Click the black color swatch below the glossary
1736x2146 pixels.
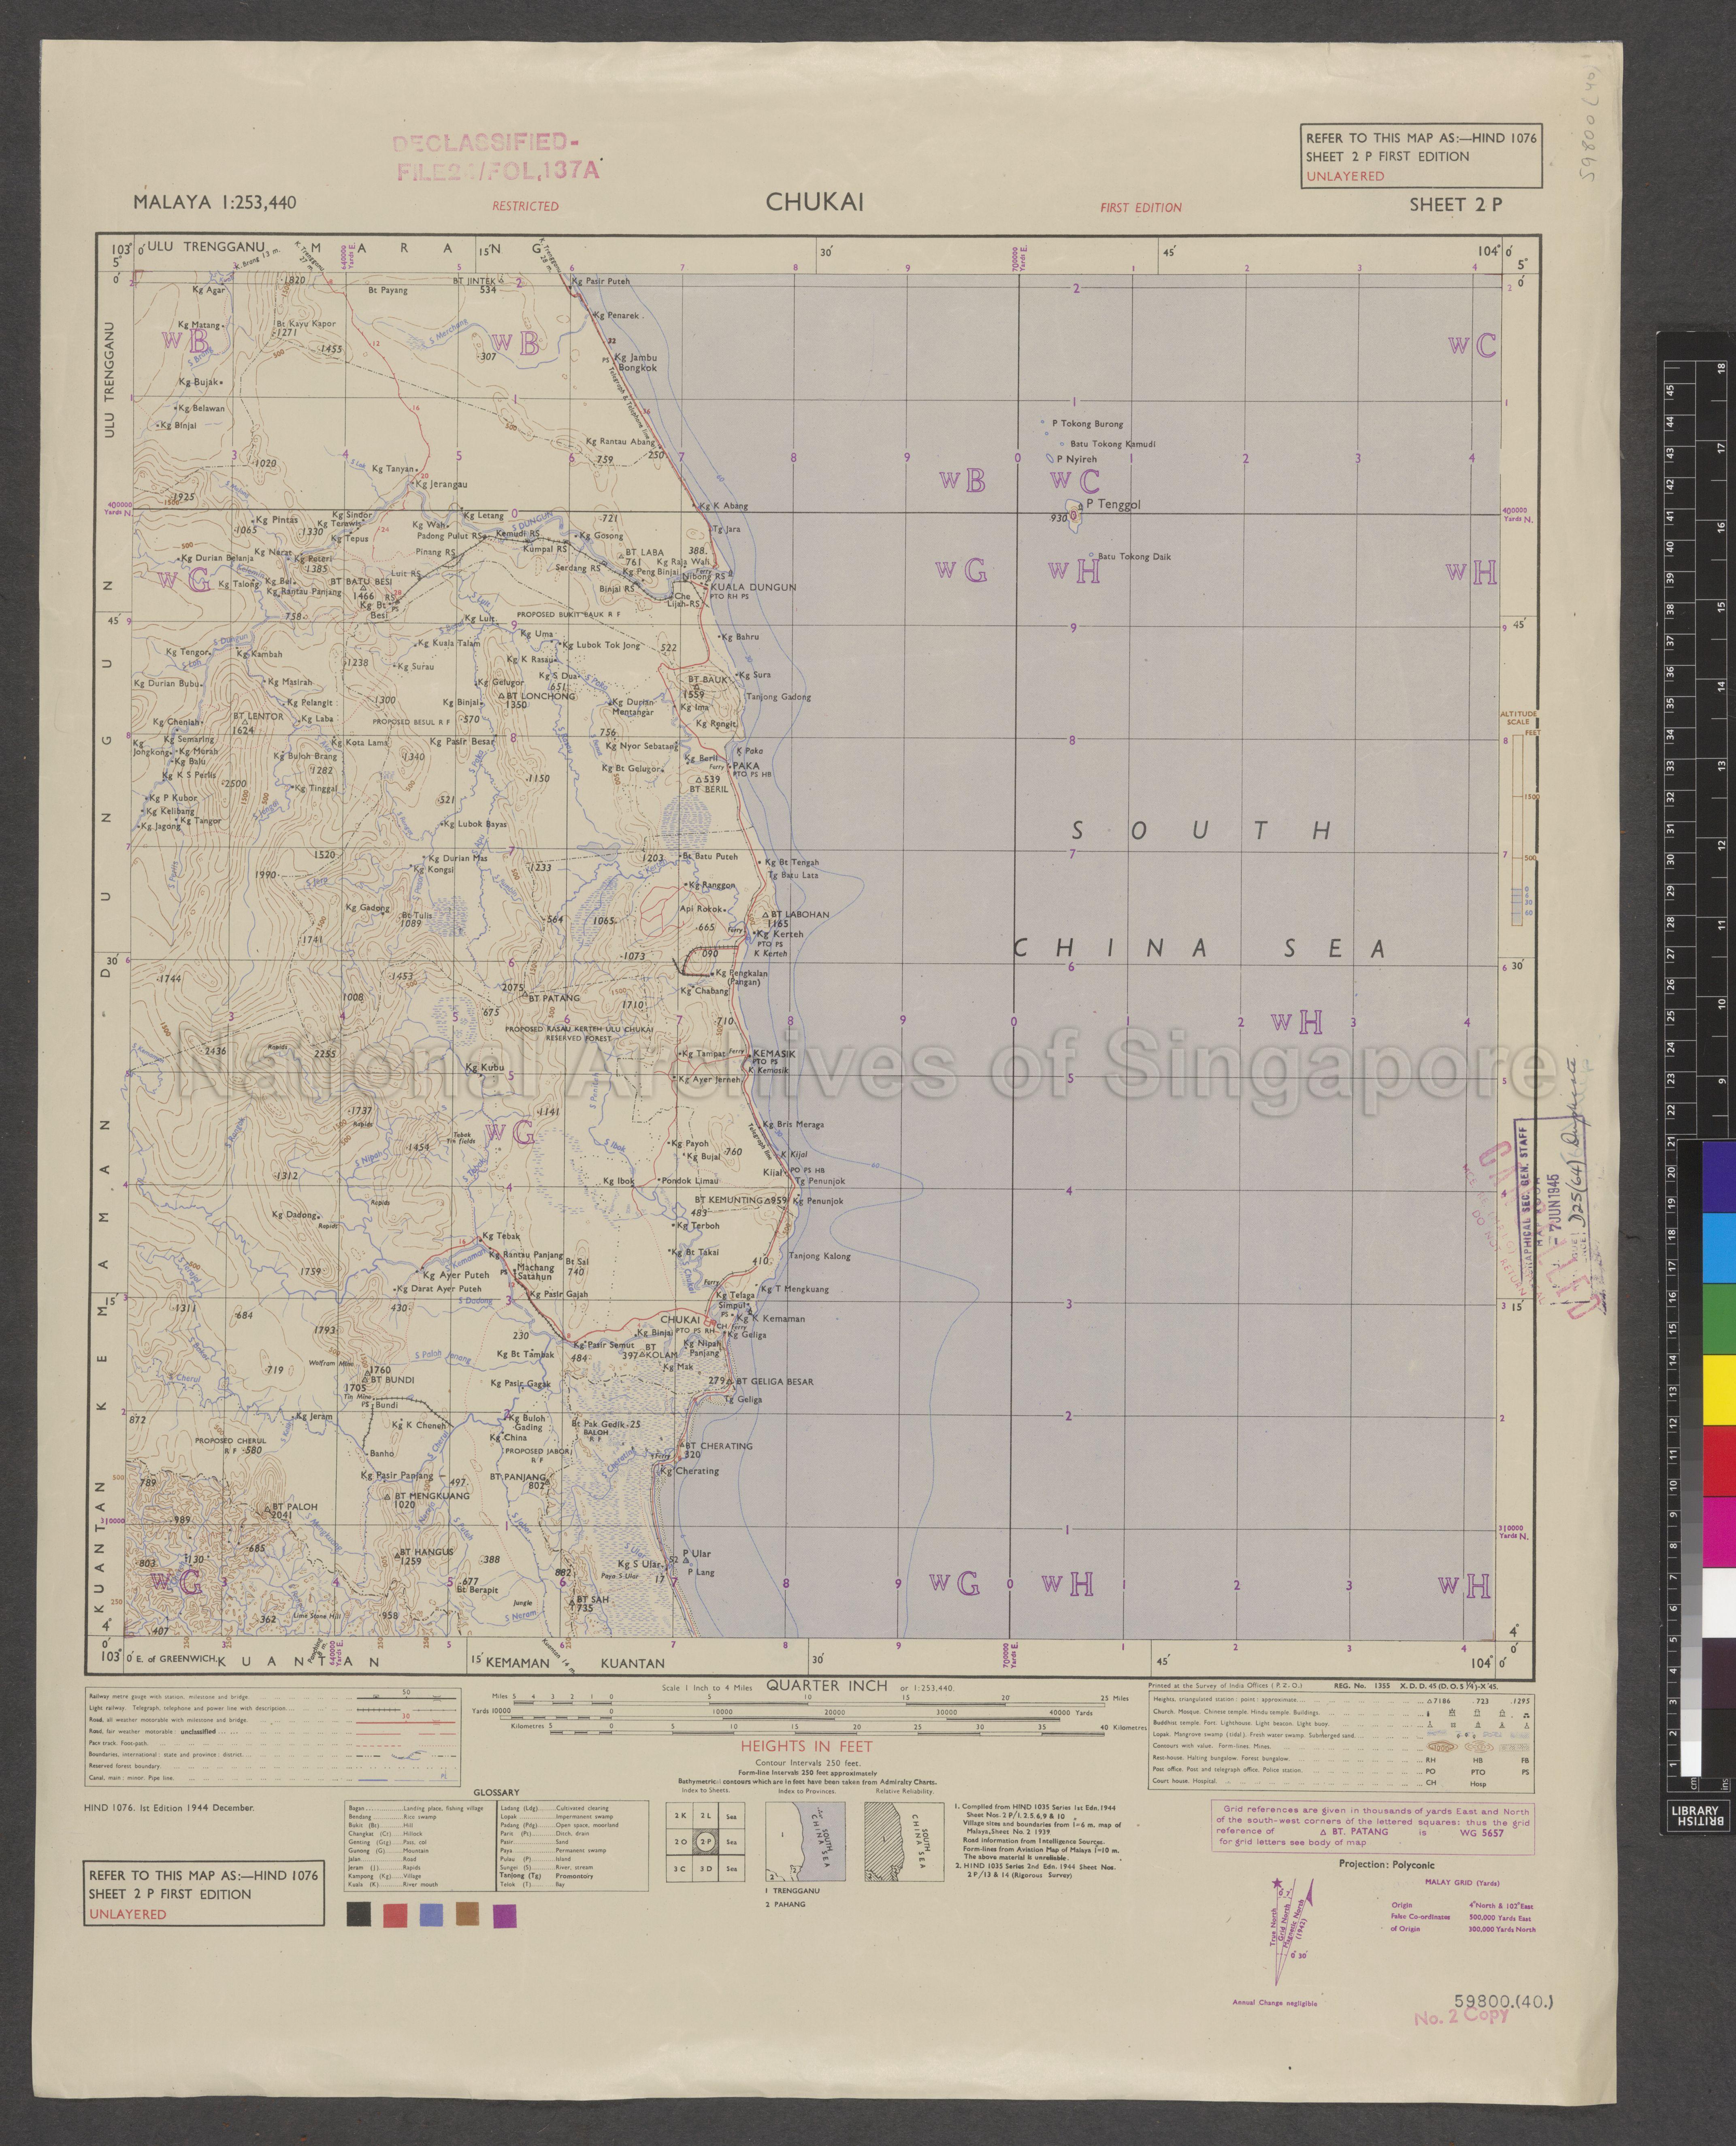pos(359,1915)
